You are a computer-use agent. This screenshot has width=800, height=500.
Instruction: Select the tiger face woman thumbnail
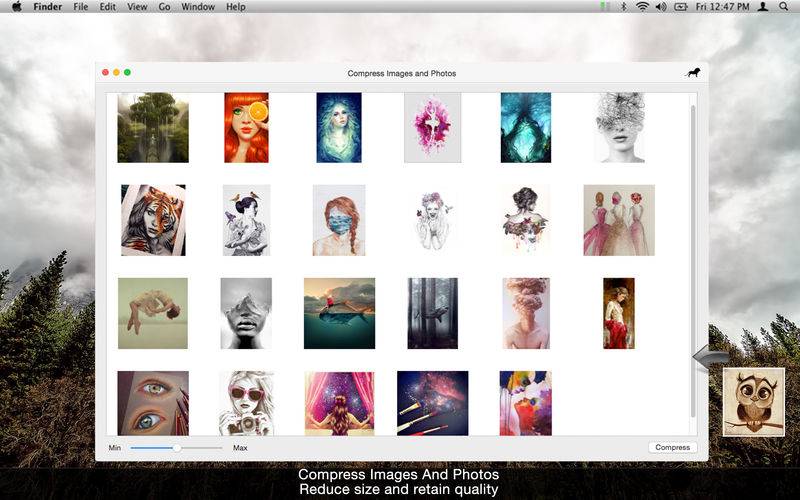(x=153, y=220)
